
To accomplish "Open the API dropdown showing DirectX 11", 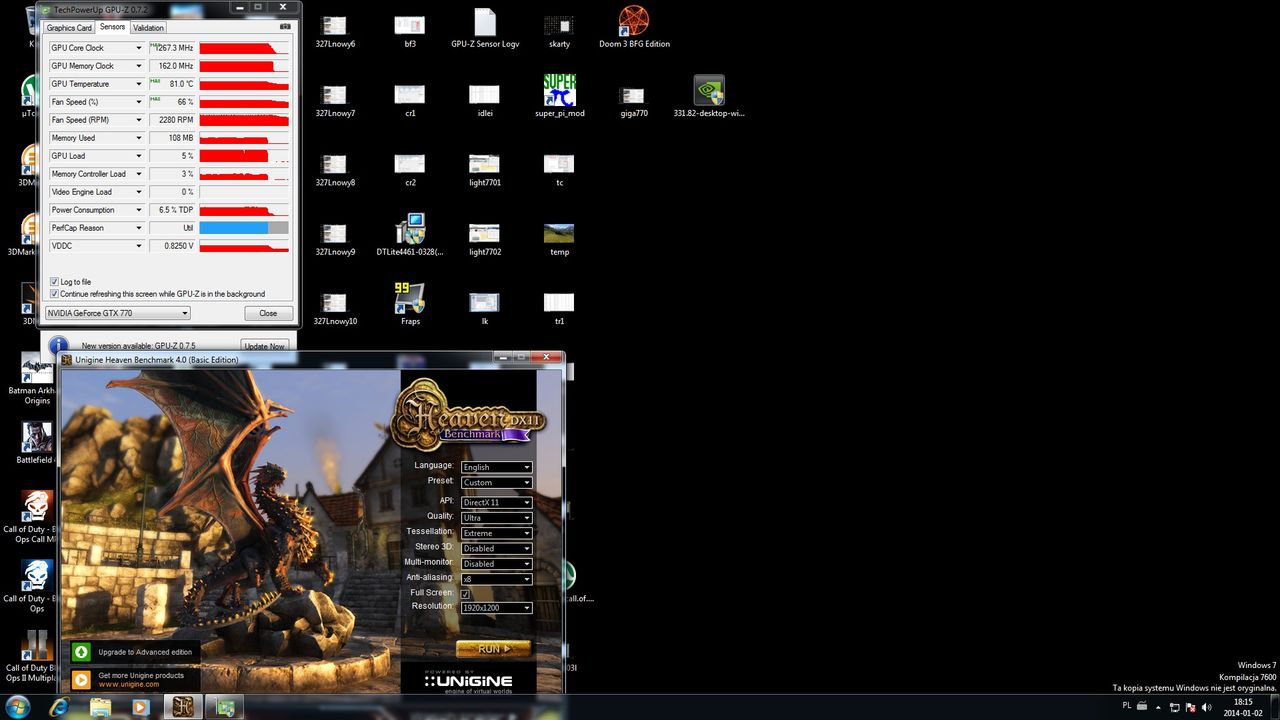I will (496, 502).
